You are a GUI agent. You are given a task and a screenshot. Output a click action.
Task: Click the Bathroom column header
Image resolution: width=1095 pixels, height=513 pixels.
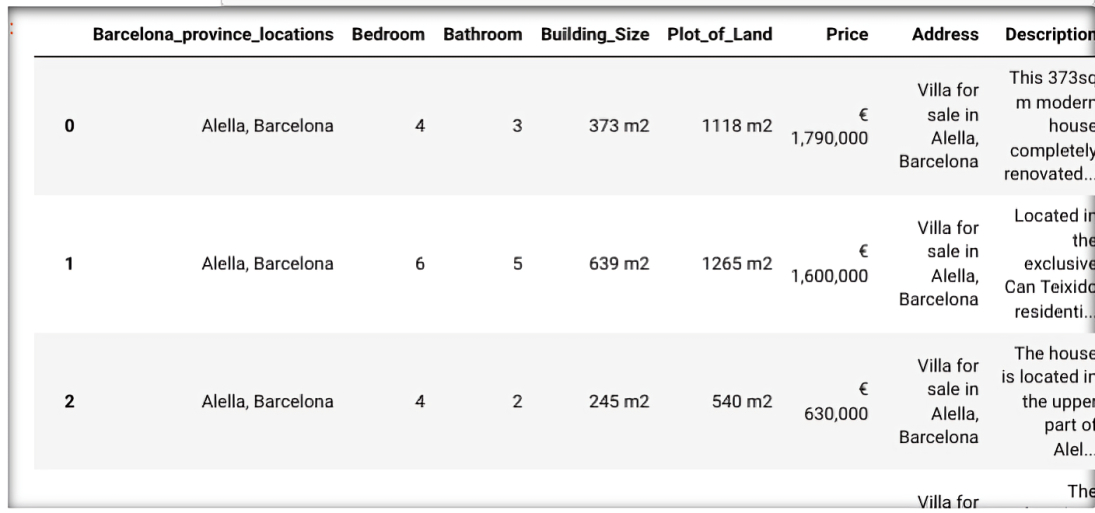(x=483, y=35)
